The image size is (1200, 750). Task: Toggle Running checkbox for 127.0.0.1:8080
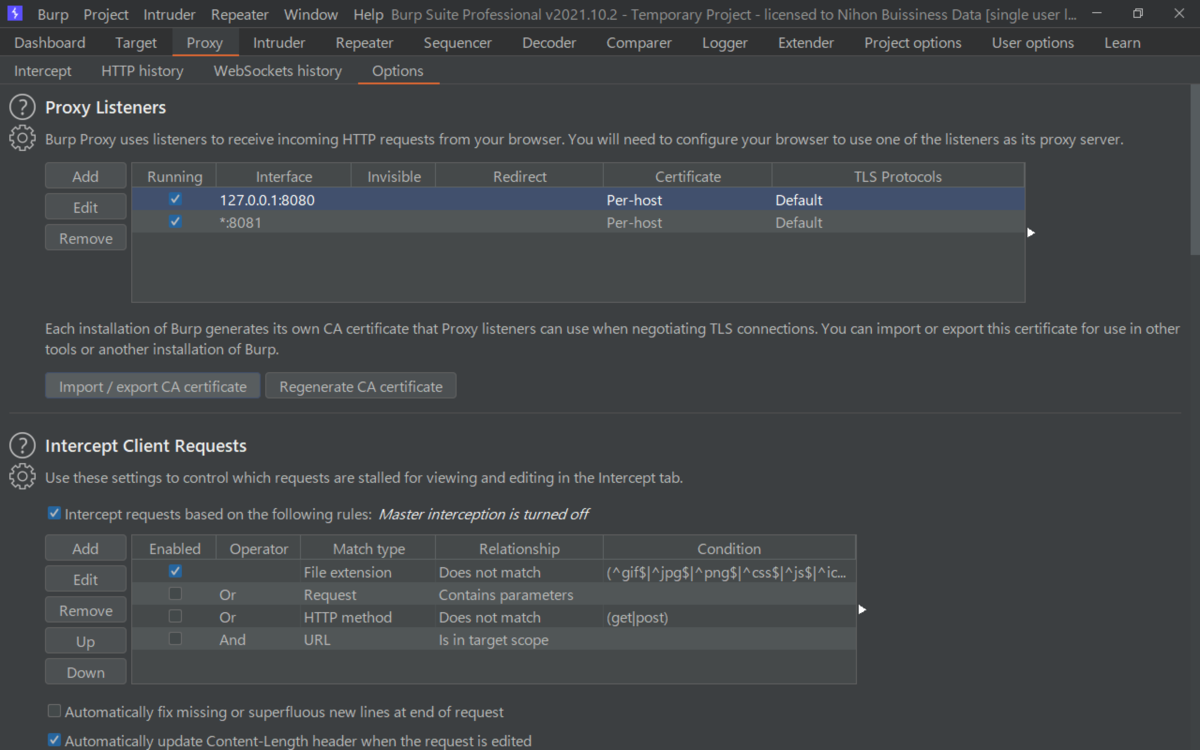pos(175,199)
